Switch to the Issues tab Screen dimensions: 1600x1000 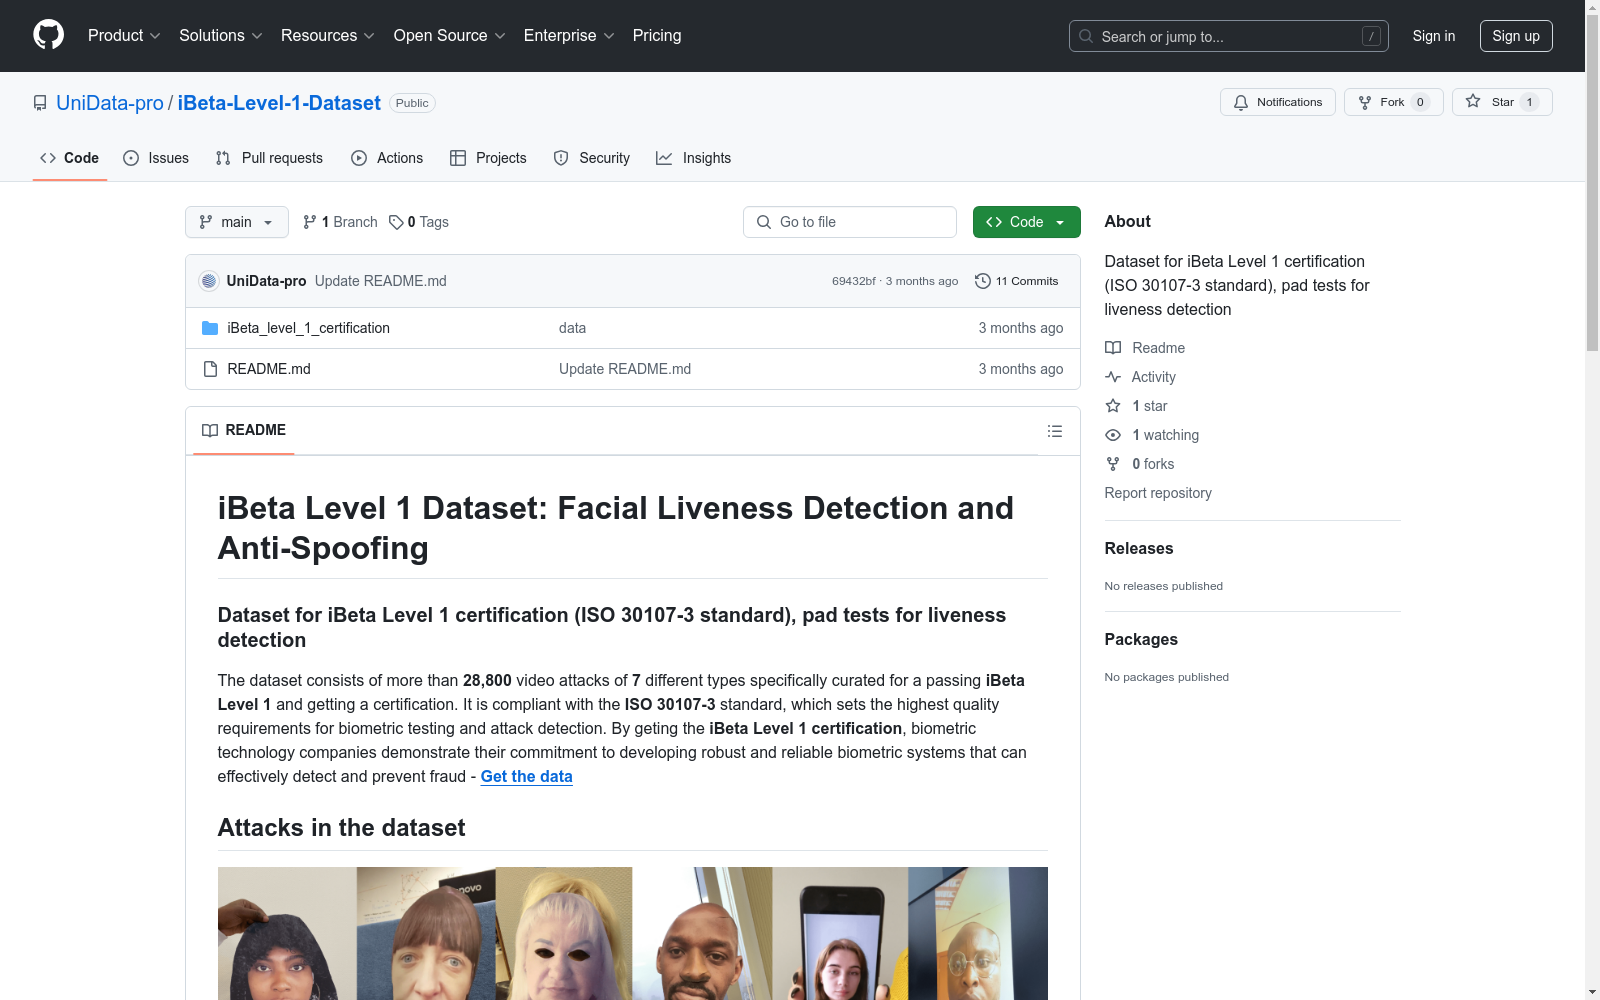156,158
